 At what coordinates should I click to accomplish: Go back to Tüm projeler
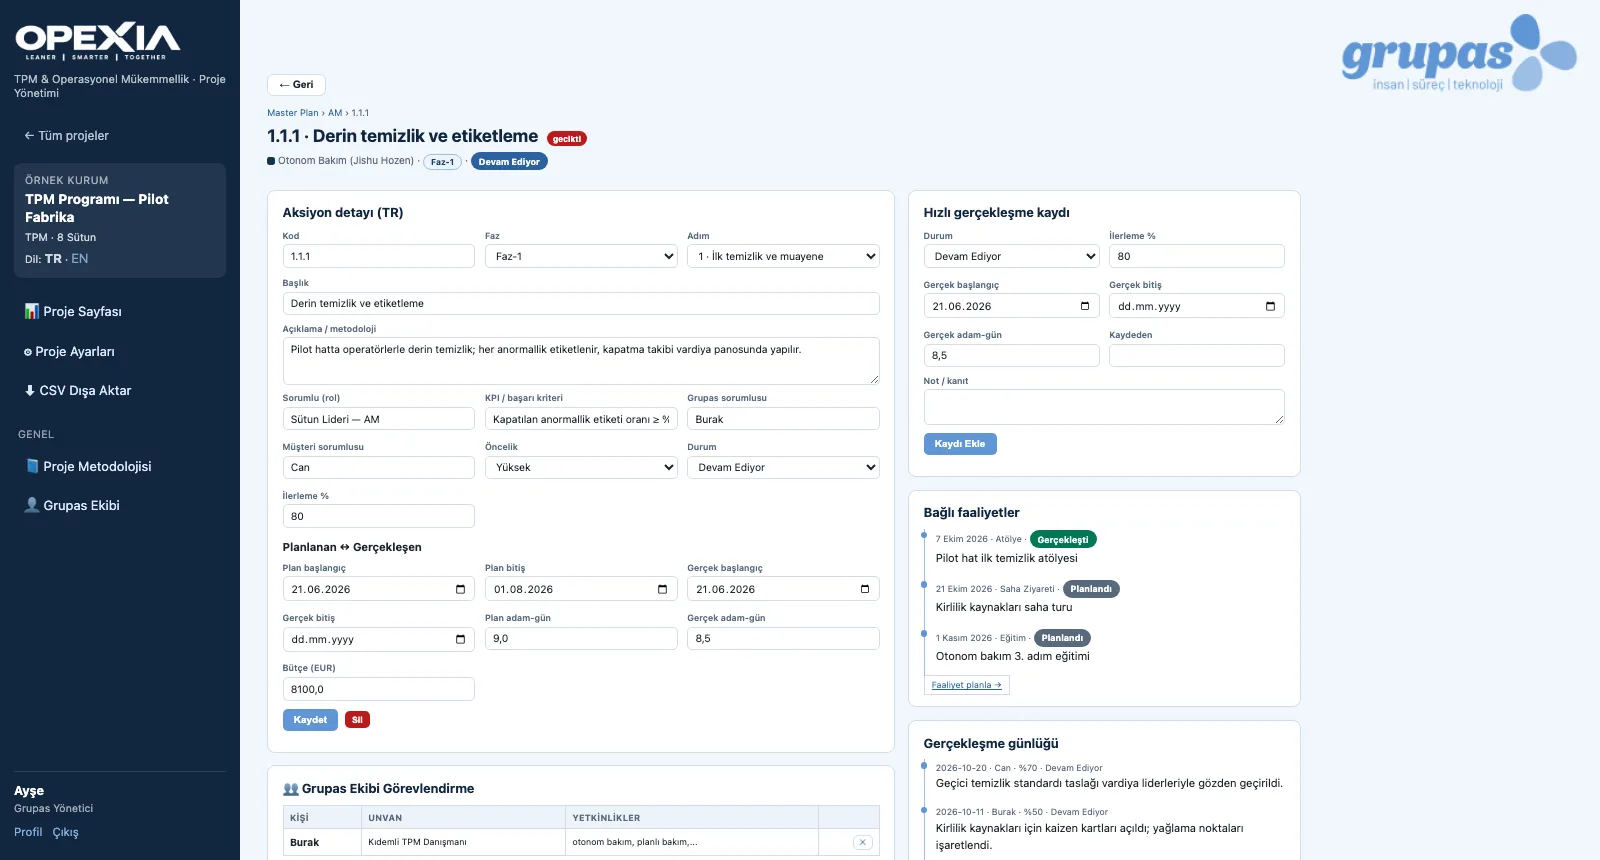pyautogui.click(x=66, y=136)
